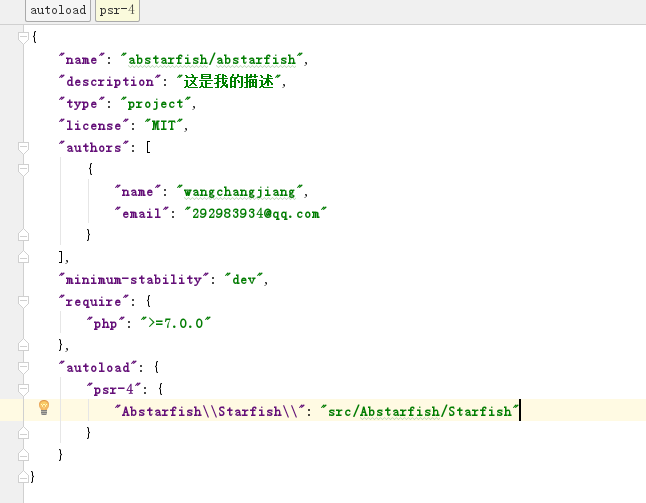Click the "license" key

point(94,126)
